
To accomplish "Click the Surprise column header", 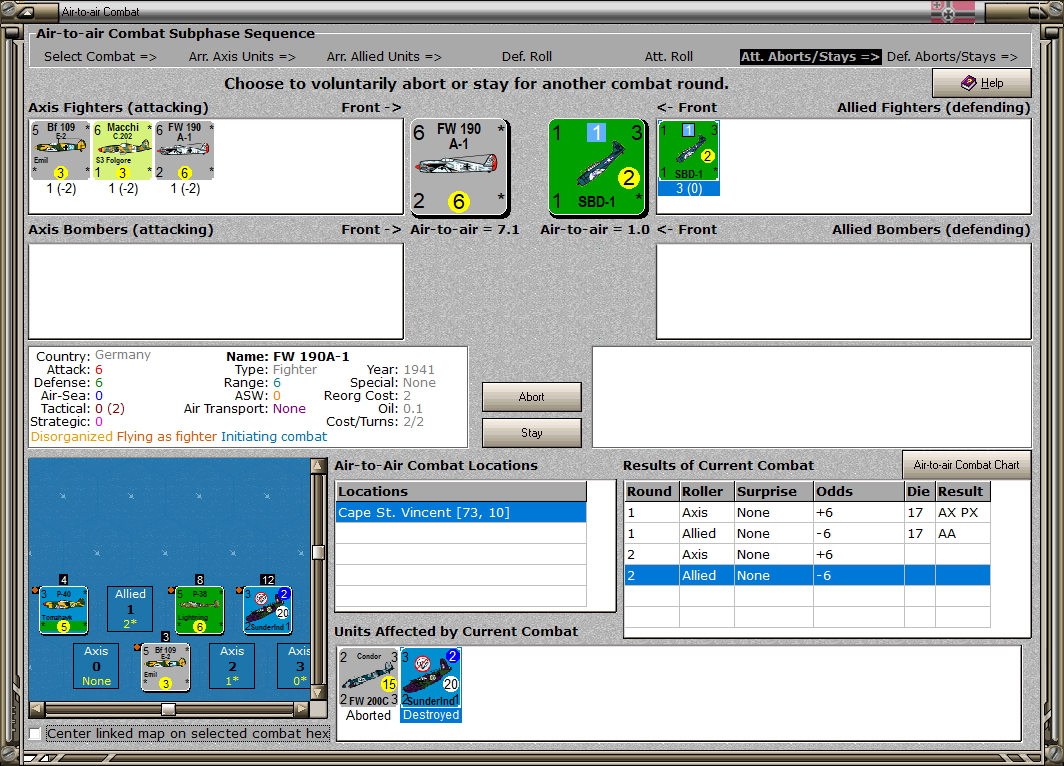I will click(x=774, y=491).
